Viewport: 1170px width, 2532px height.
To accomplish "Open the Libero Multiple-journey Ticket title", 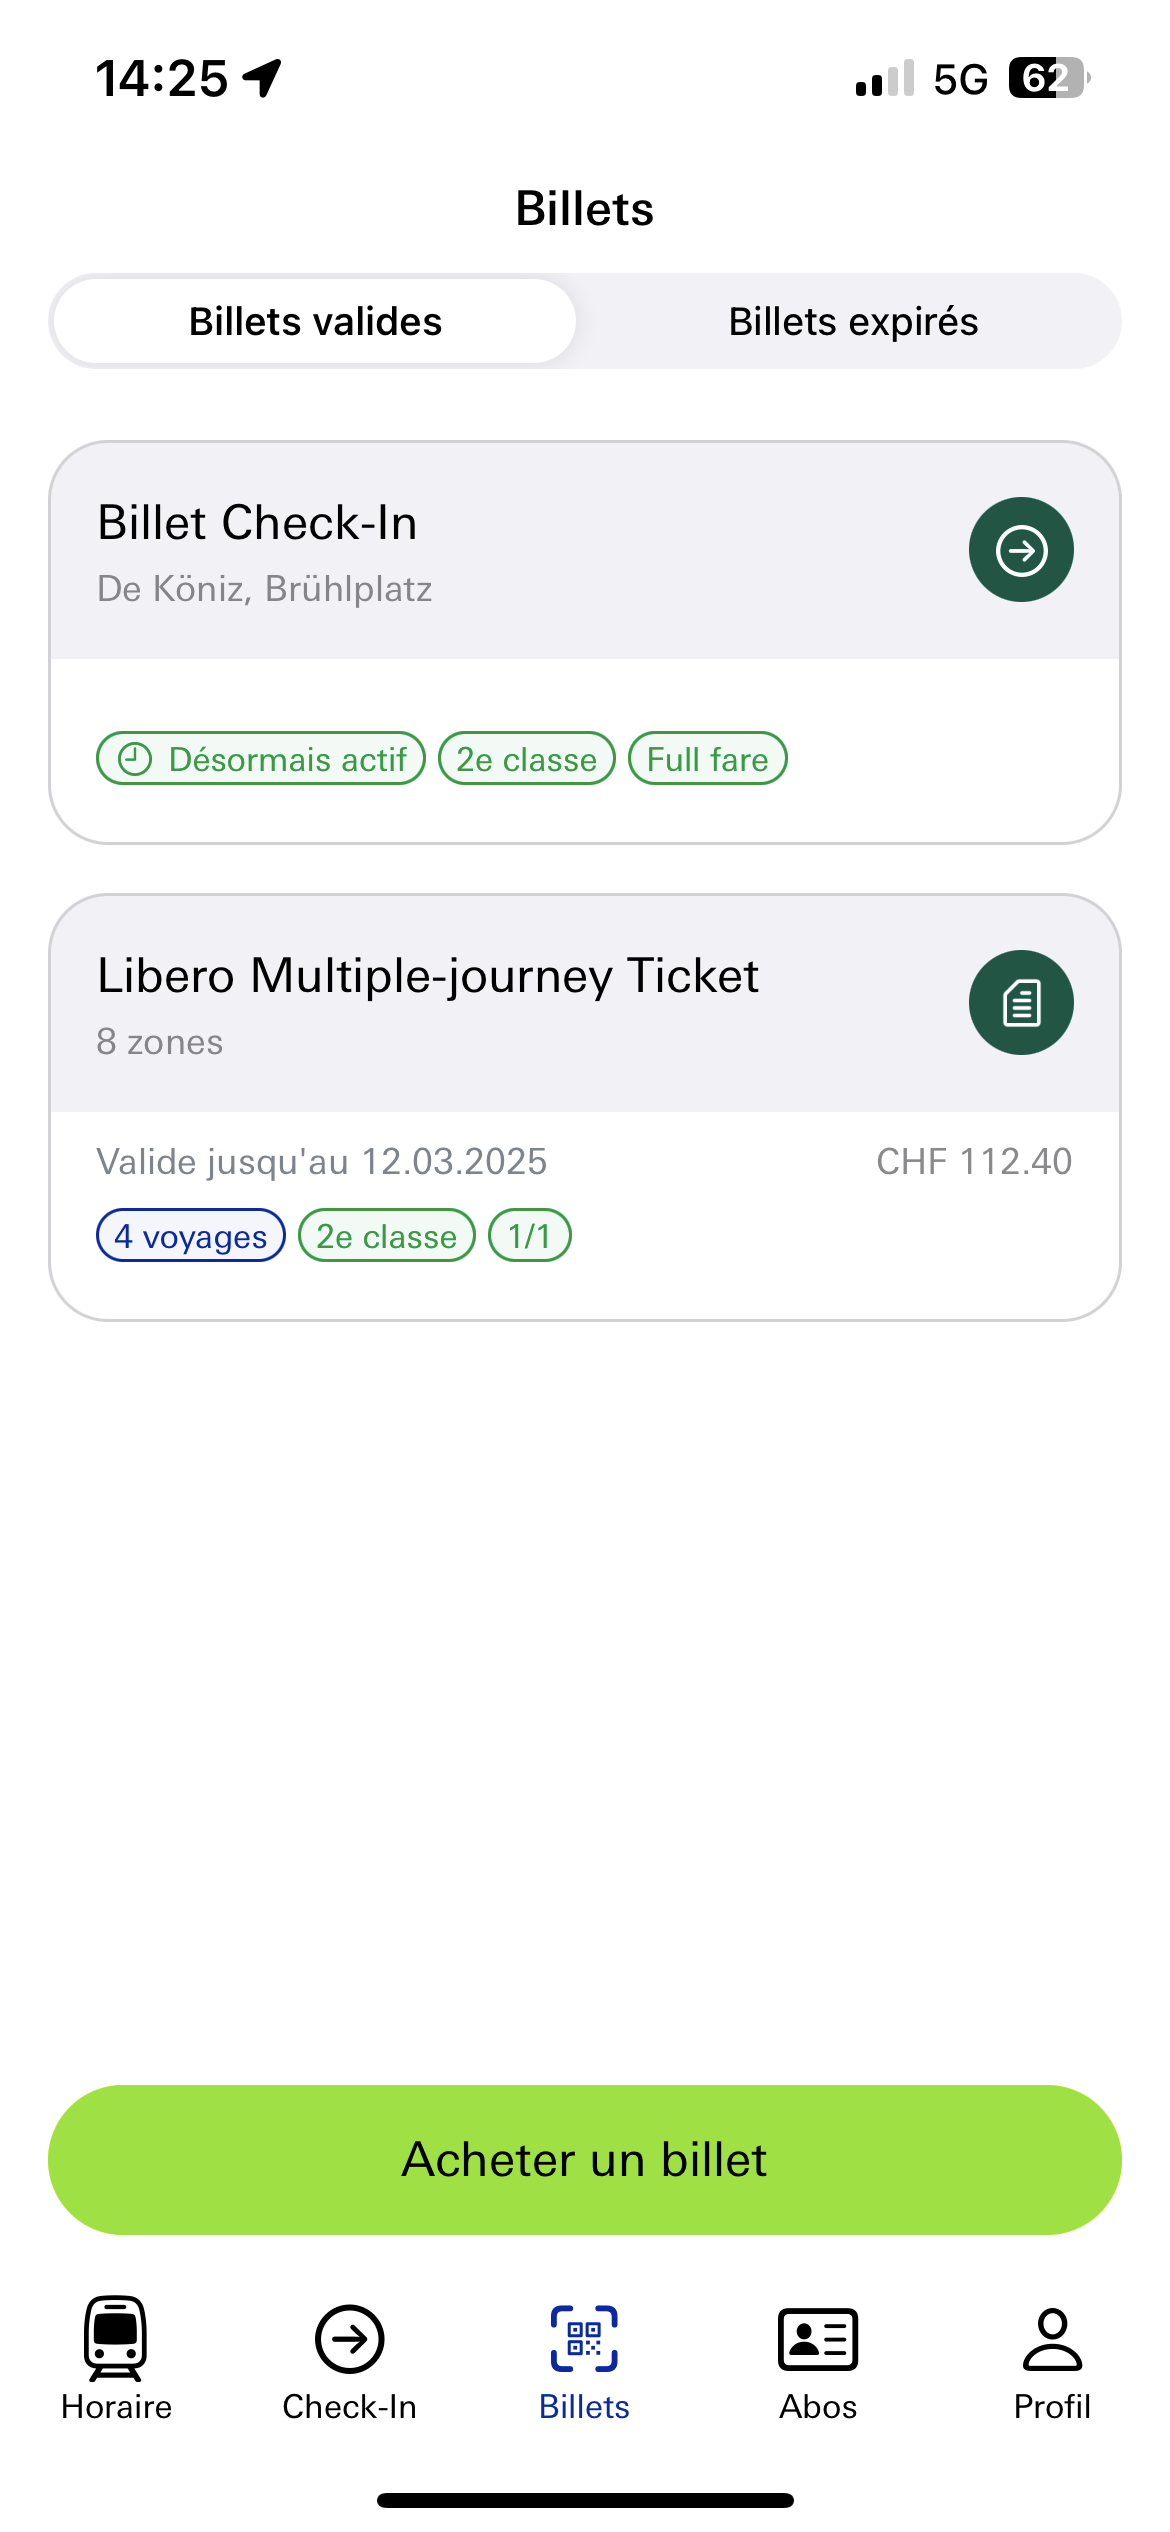I will [x=428, y=976].
